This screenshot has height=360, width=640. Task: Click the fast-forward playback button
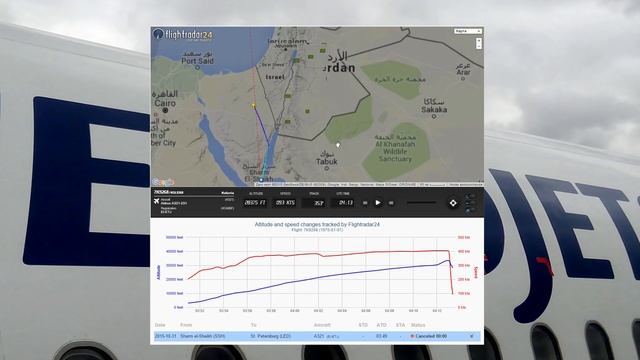[391, 203]
